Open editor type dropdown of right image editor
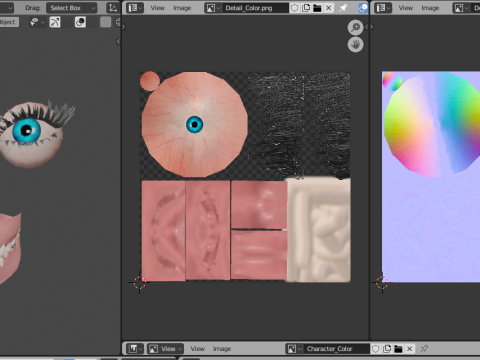 [x=383, y=8]
